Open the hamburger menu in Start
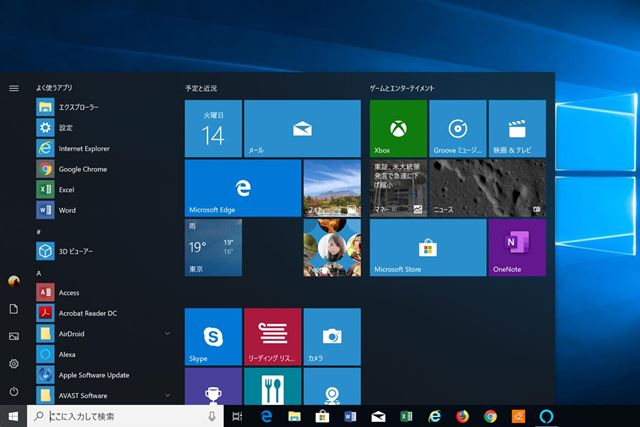This screenshot has width=640, height=427. pyautogui.click(x=14, y=88)
